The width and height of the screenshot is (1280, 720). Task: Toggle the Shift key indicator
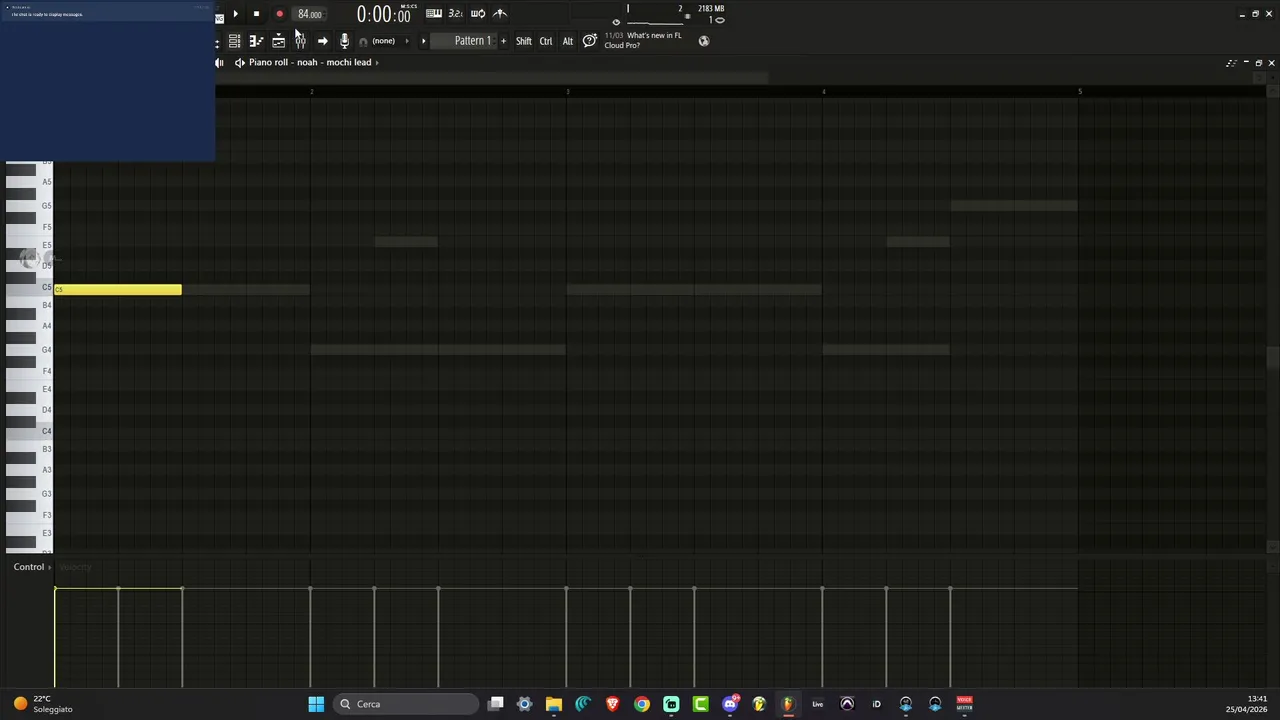tap(524, 41)
